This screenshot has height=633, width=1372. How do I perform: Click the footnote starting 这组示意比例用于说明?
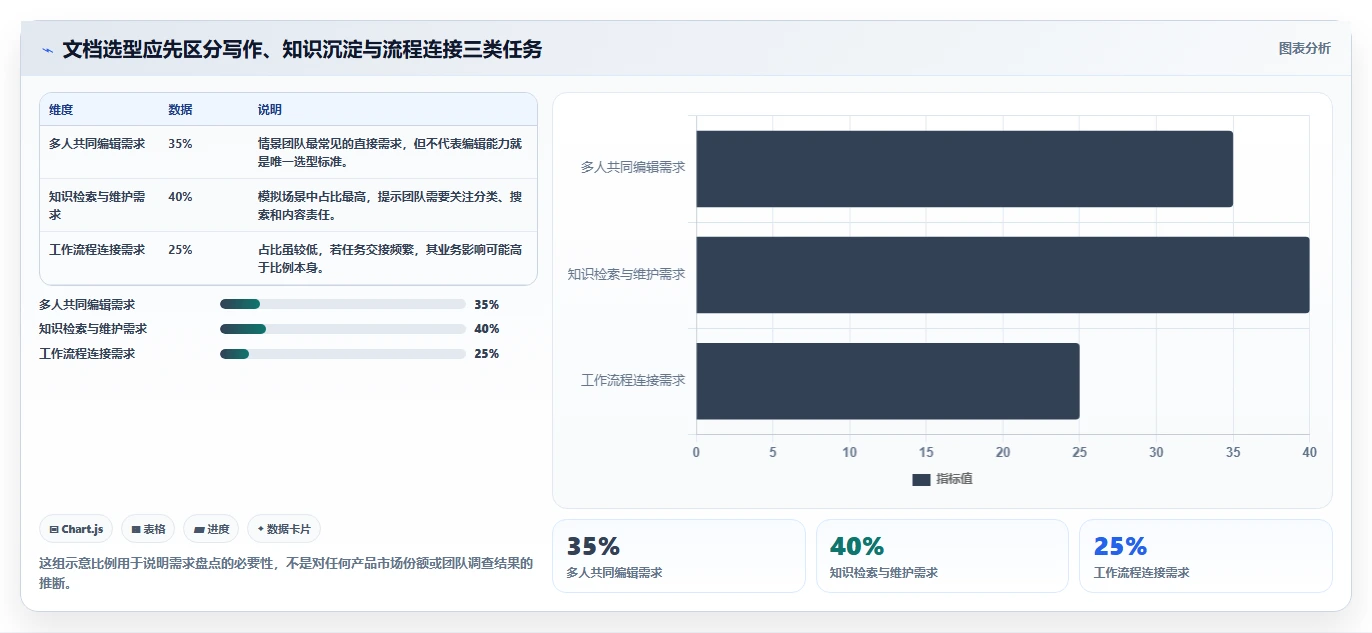point(286,573)
